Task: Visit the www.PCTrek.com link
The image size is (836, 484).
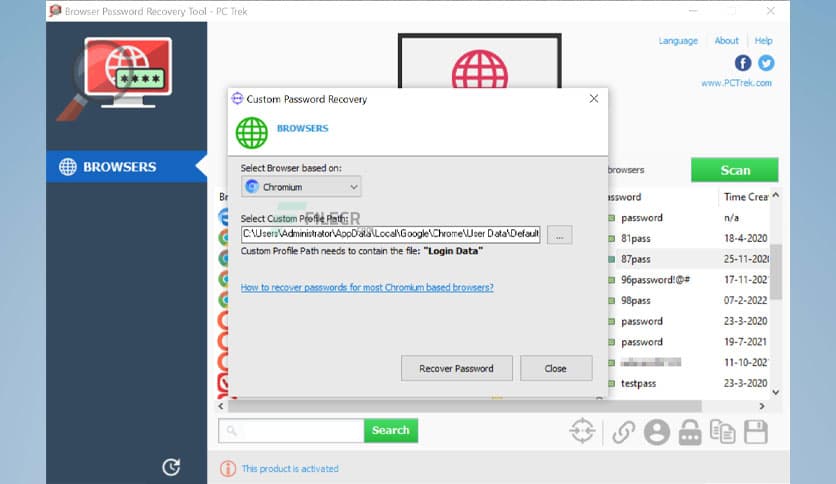Action: 736,83
